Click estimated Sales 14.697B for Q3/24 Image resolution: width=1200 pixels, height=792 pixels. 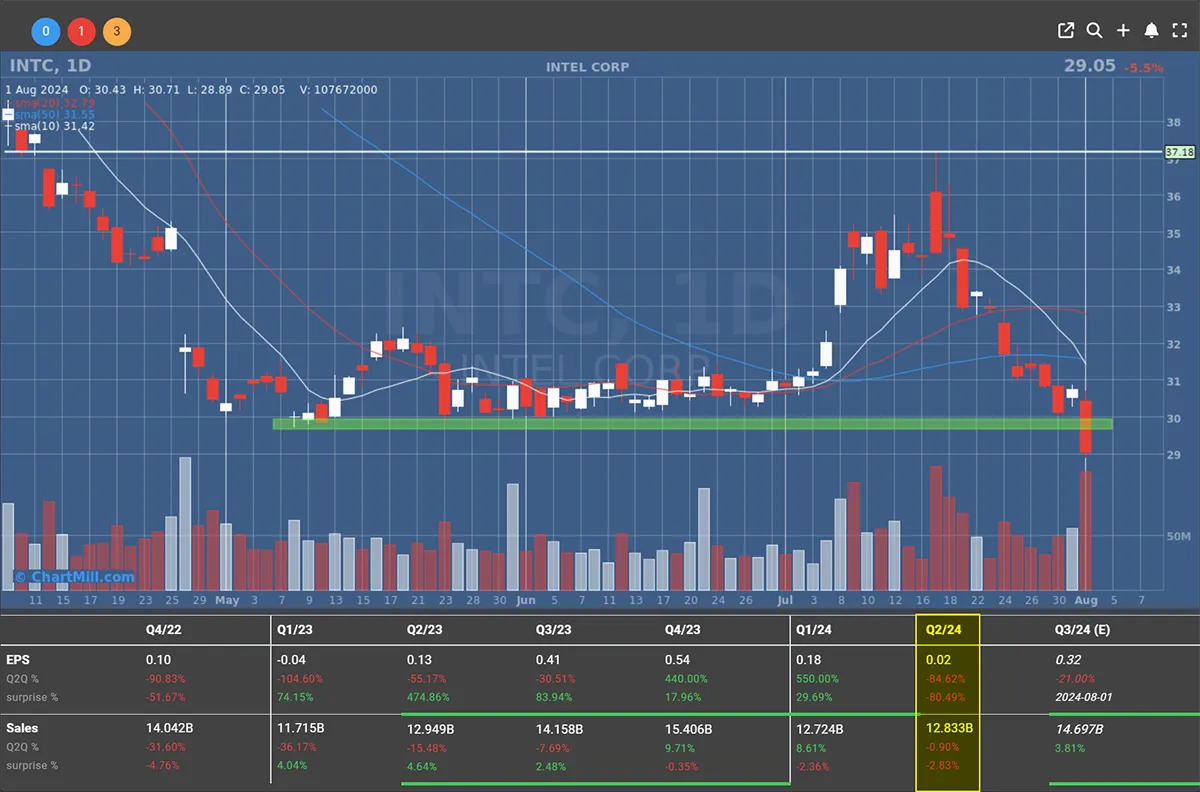tap(1079, 728)
